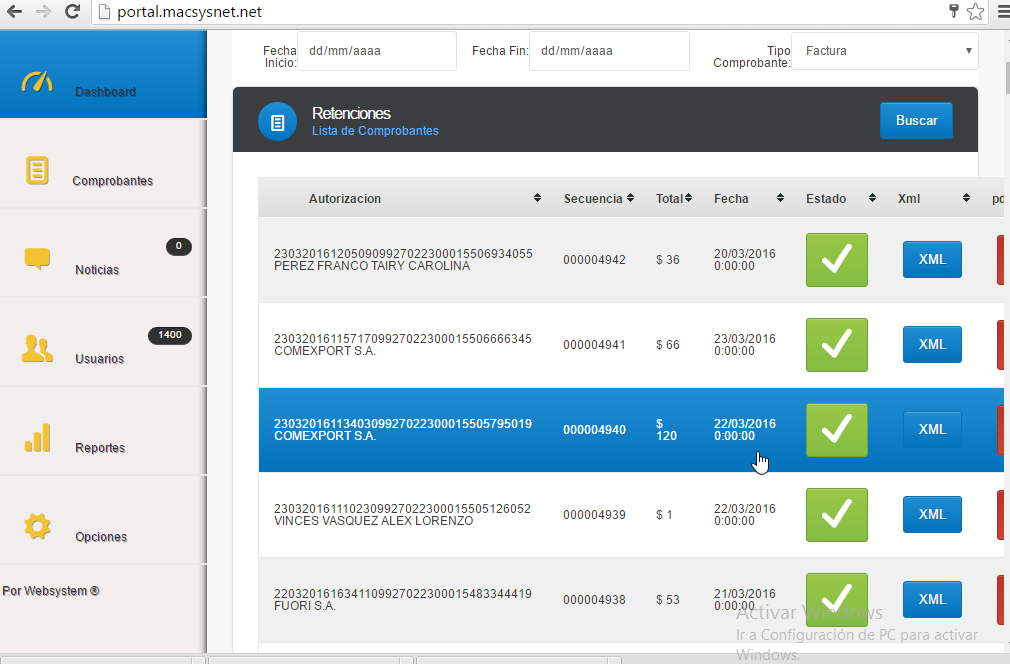The height and width of the screenshot is (664, 1010).
Task: Bookmark page with the star icon
Action: pos(975,12)
